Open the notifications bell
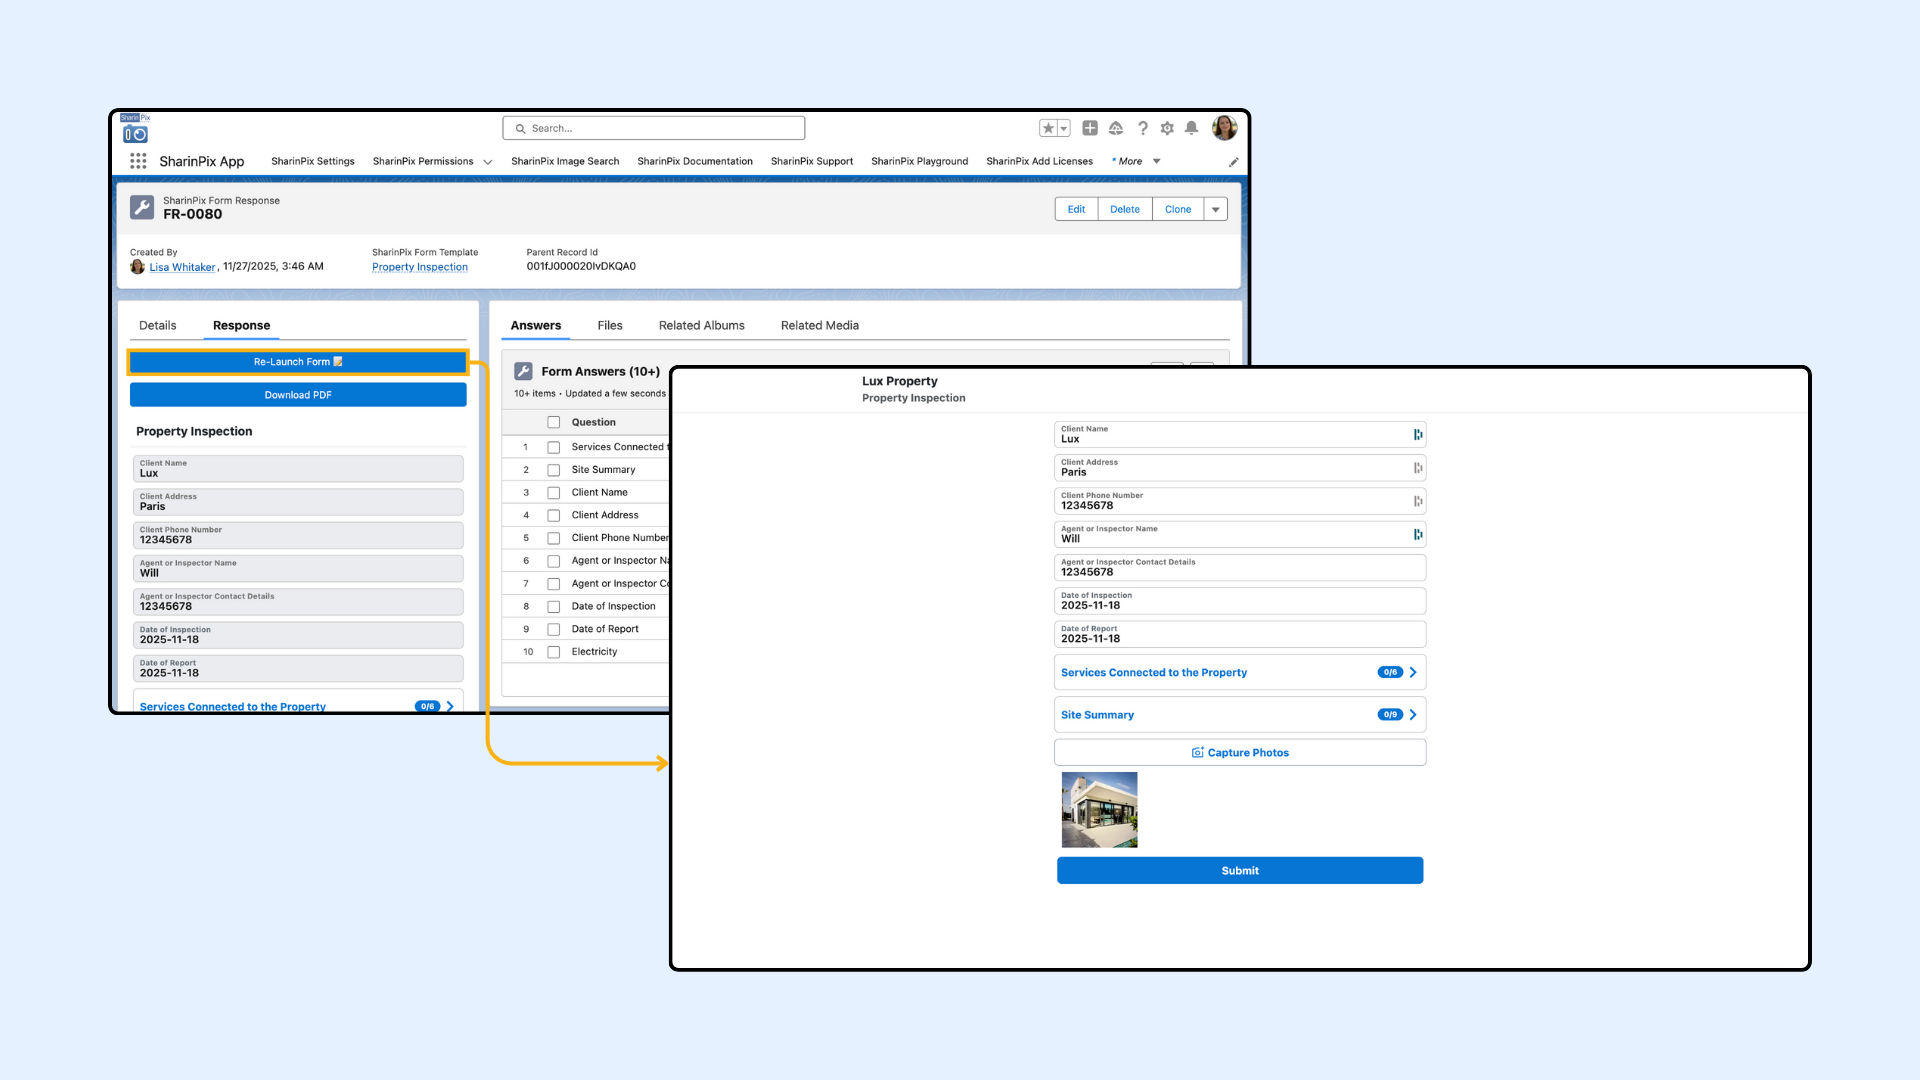 click(1191, 128)
